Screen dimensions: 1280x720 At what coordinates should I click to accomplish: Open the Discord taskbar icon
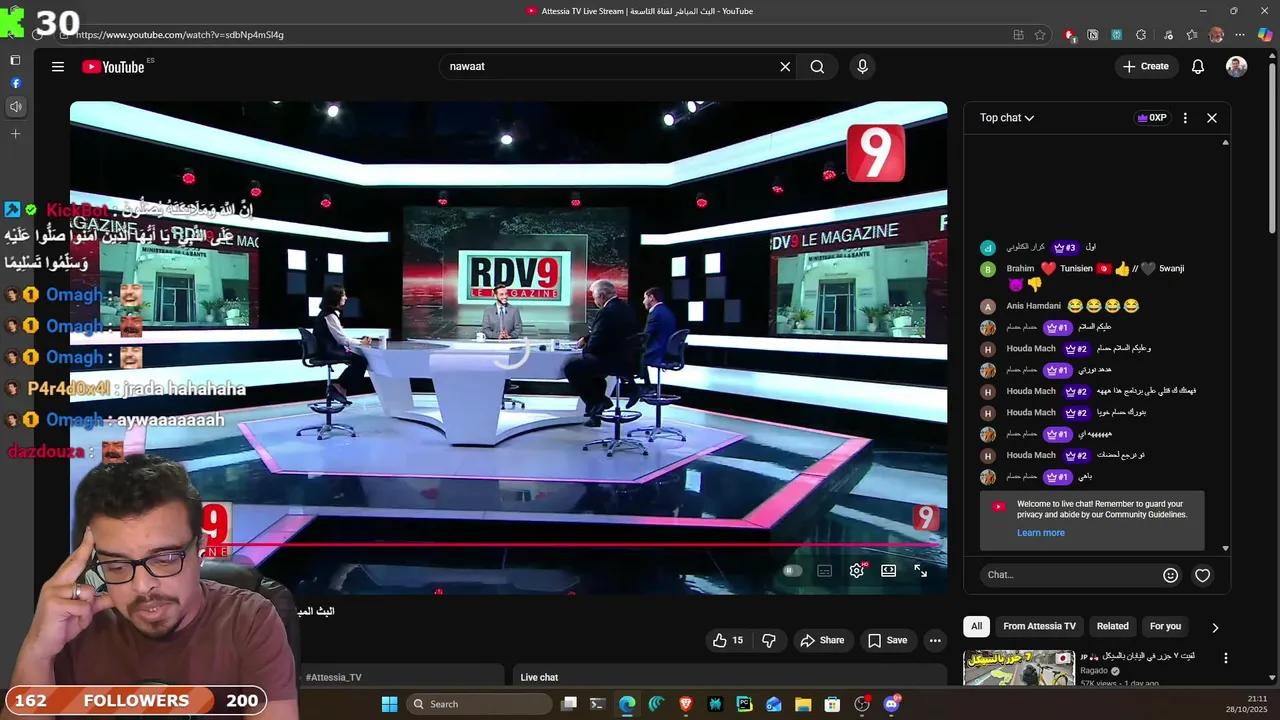coord(892,704)
